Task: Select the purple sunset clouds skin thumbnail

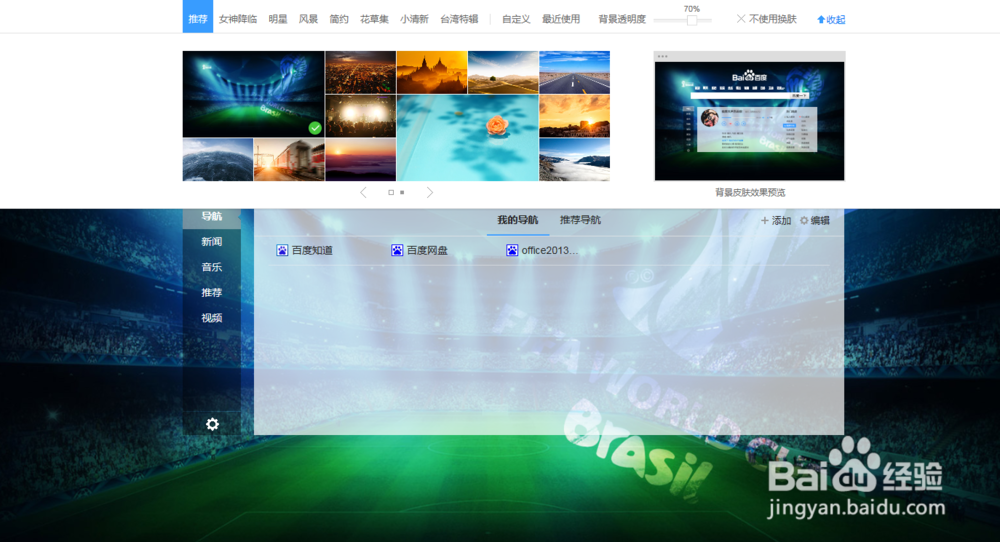Action: click(360, 159)
